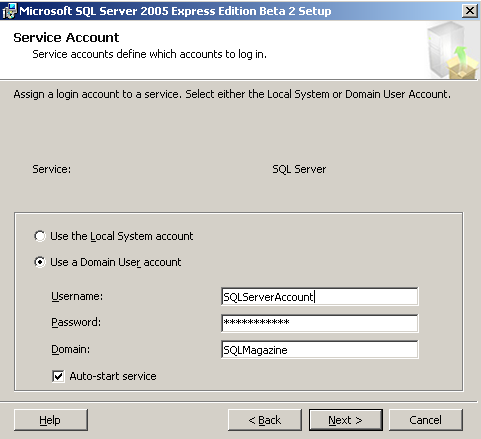Click the setup installer icon in title bar
The height and width of the screenshot is (439, 481).
coord(9,11)
